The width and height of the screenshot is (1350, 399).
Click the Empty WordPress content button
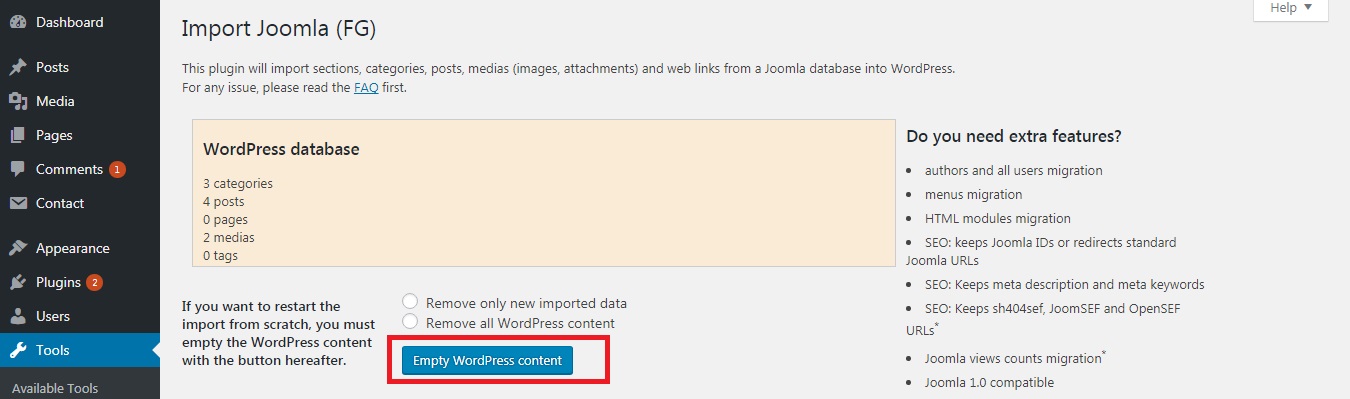(487, 360)
